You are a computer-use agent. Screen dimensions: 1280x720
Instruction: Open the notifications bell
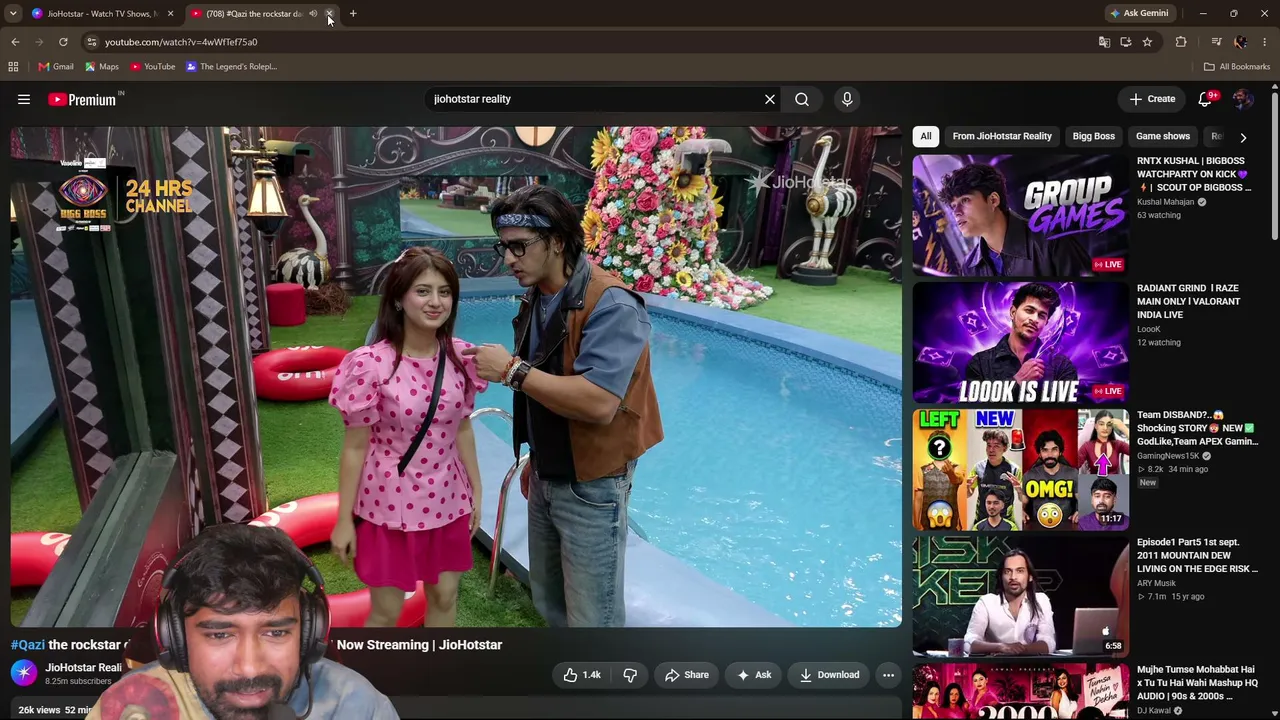click(x=1205, y=99)
